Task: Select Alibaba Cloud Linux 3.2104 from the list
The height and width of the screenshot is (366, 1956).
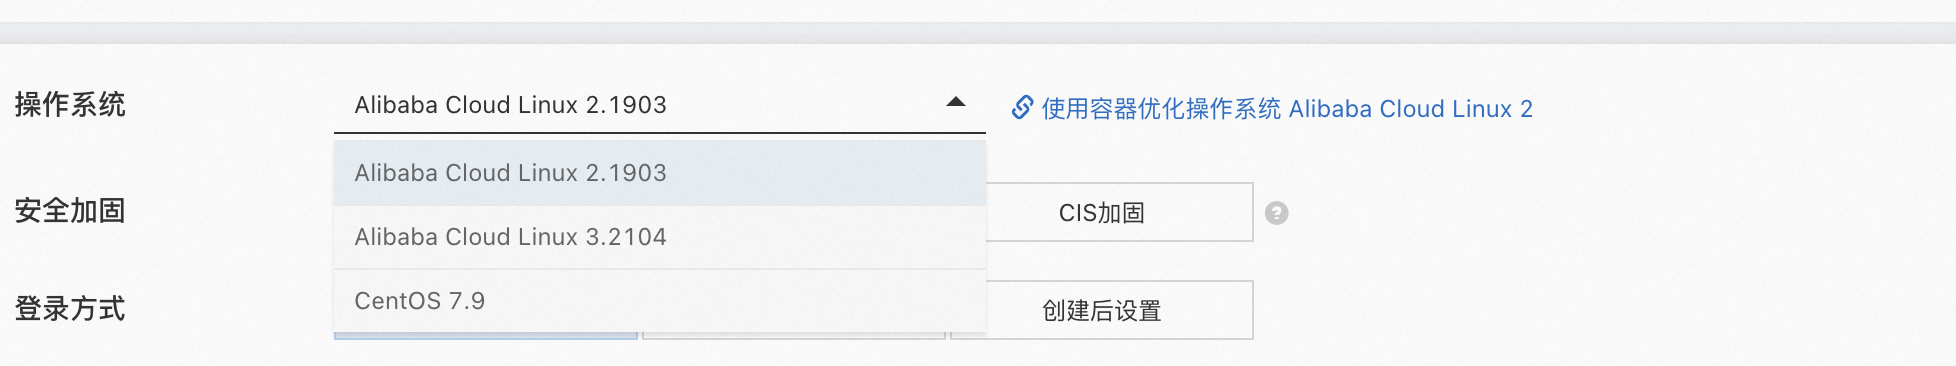Action: click(x=660, y=237)
